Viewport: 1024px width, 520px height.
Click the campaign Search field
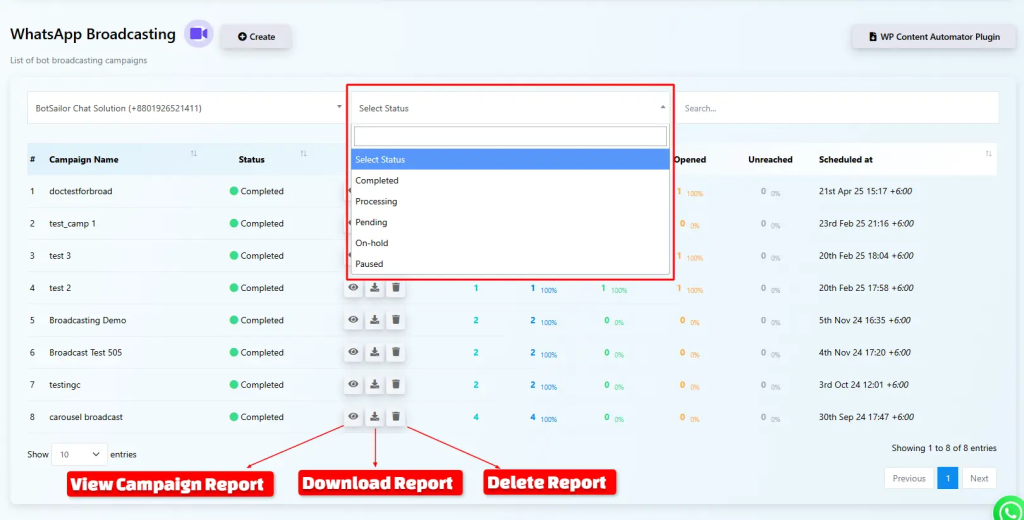pos(837,108)
